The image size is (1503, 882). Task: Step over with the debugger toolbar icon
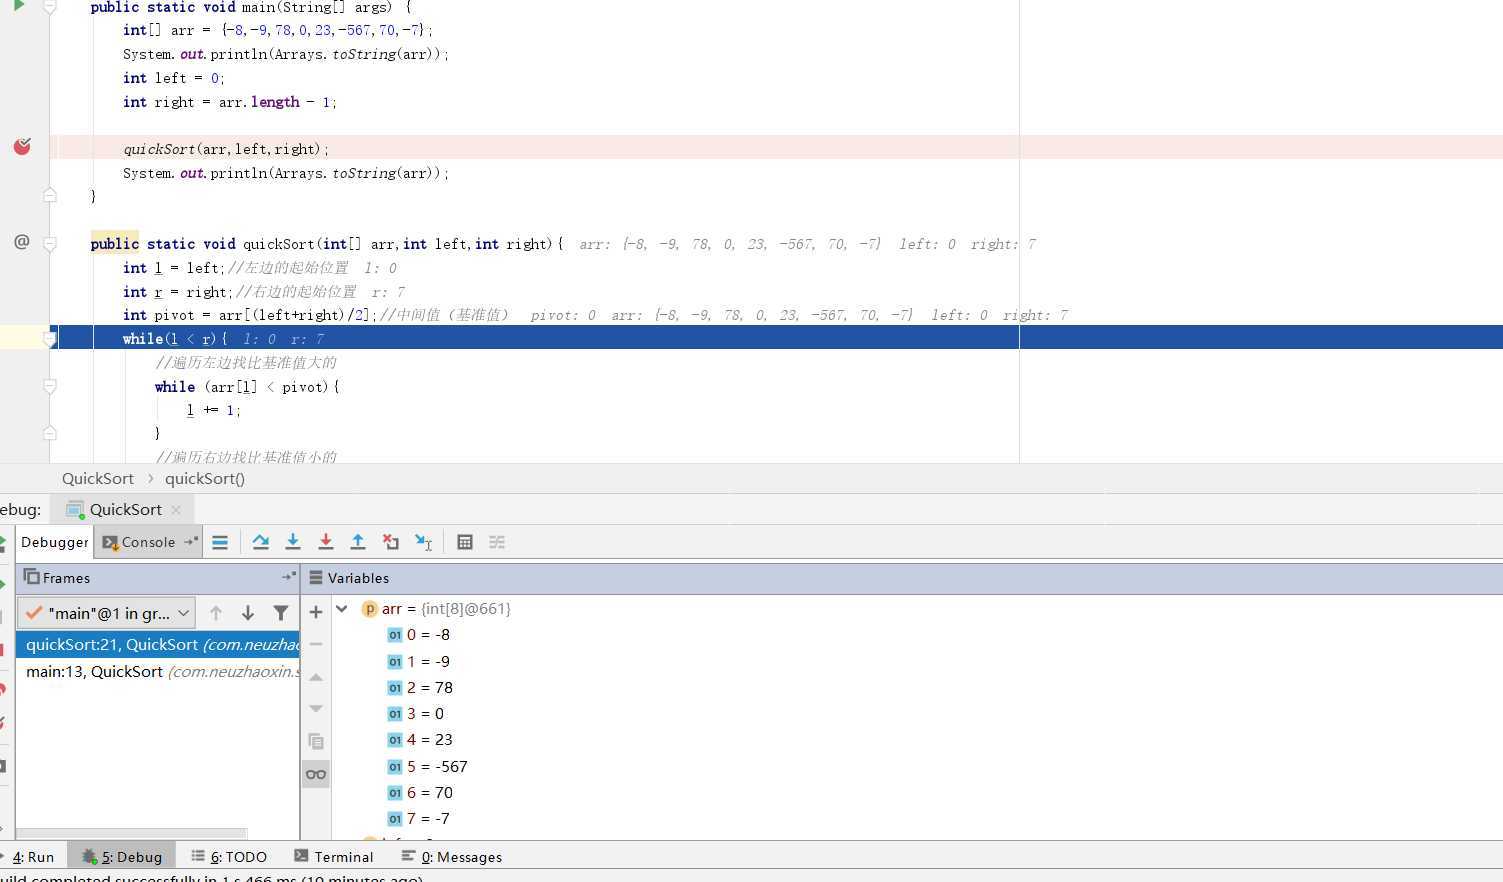pos(260,542)
